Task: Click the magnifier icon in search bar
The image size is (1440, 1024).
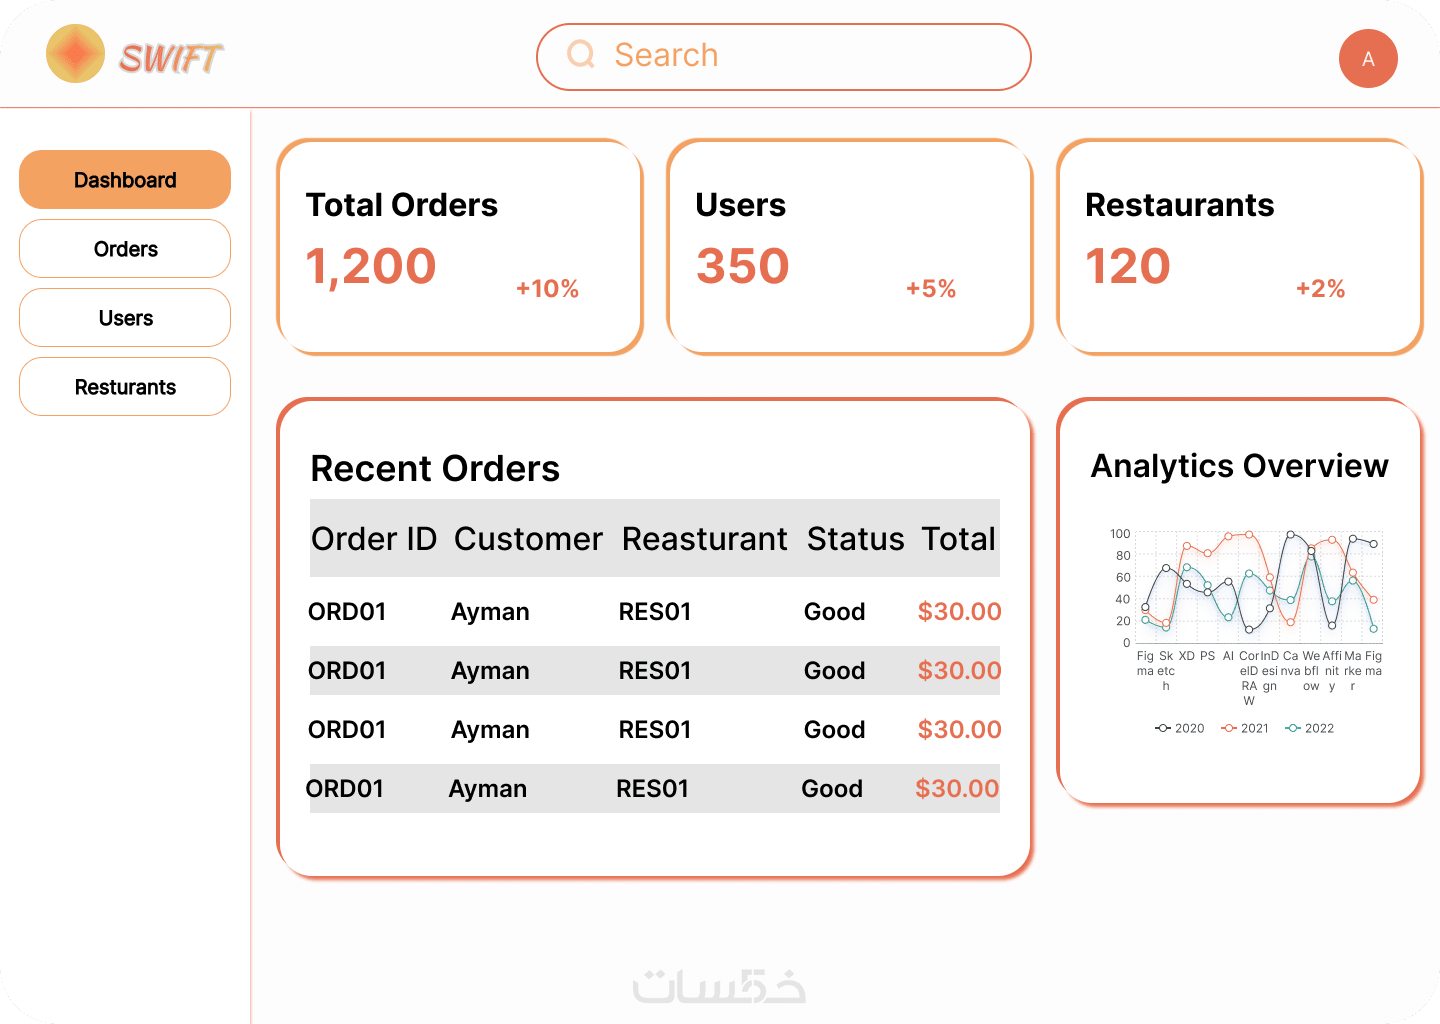Action: pos(581,55)
